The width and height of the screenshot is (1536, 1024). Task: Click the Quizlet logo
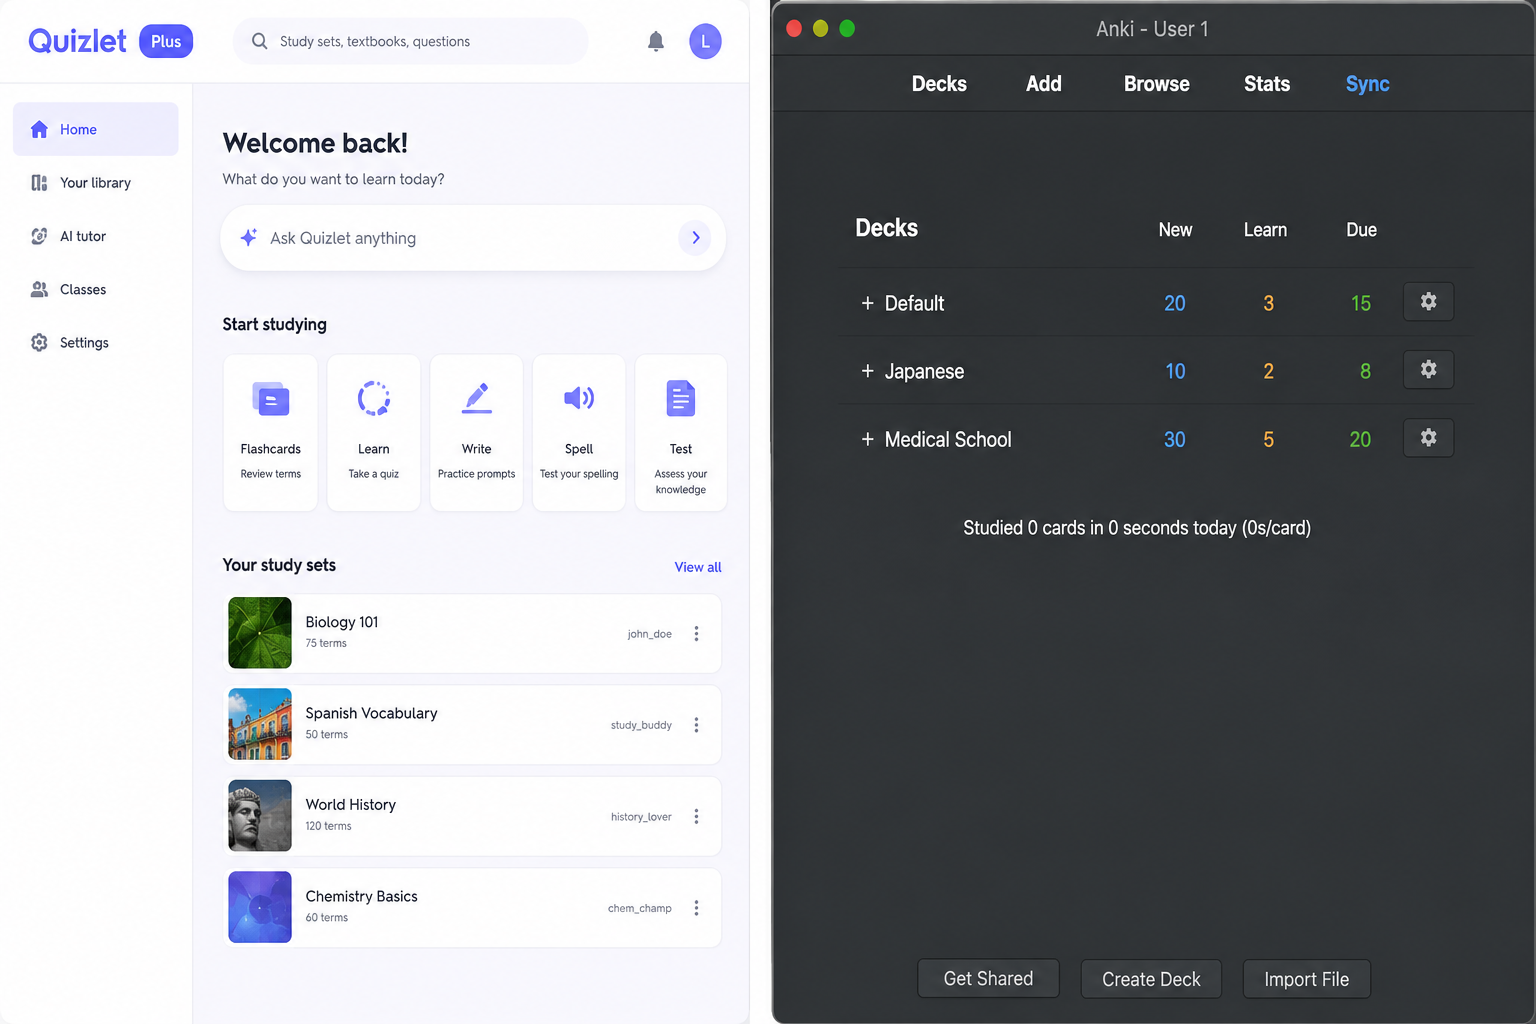(77, 41)
